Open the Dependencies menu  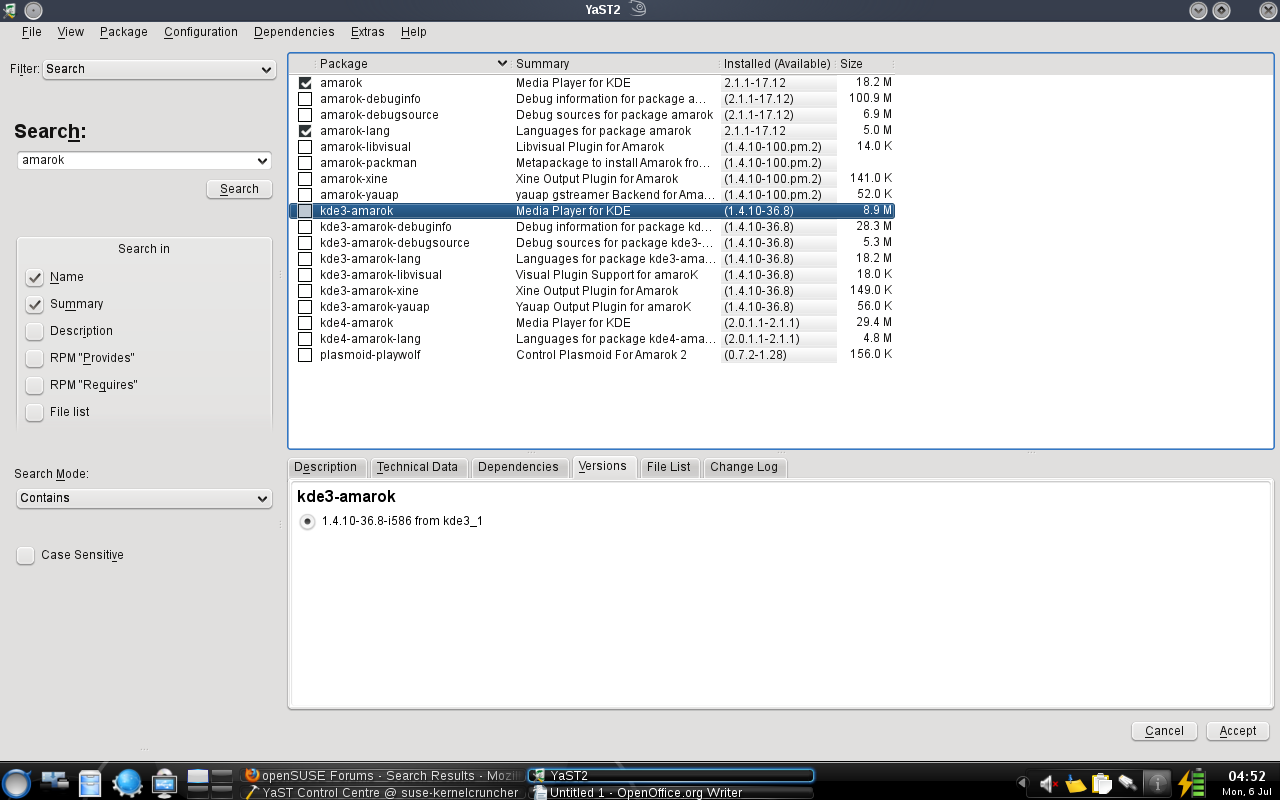(294, 32)
